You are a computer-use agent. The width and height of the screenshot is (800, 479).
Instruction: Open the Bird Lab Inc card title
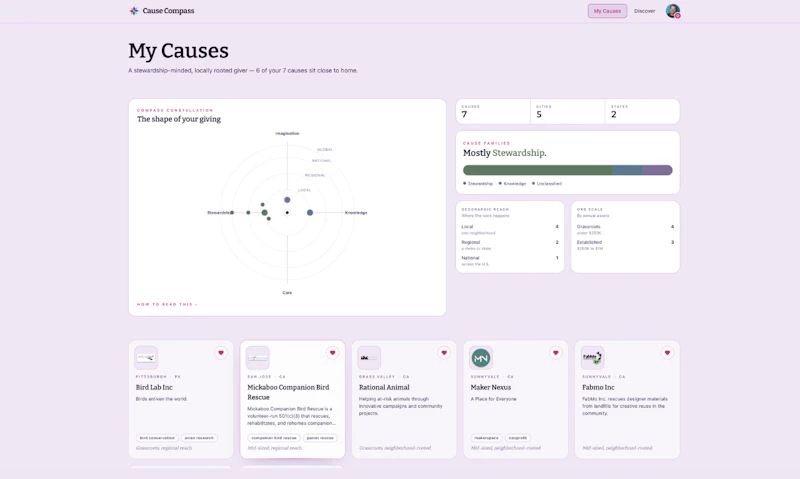154,387
